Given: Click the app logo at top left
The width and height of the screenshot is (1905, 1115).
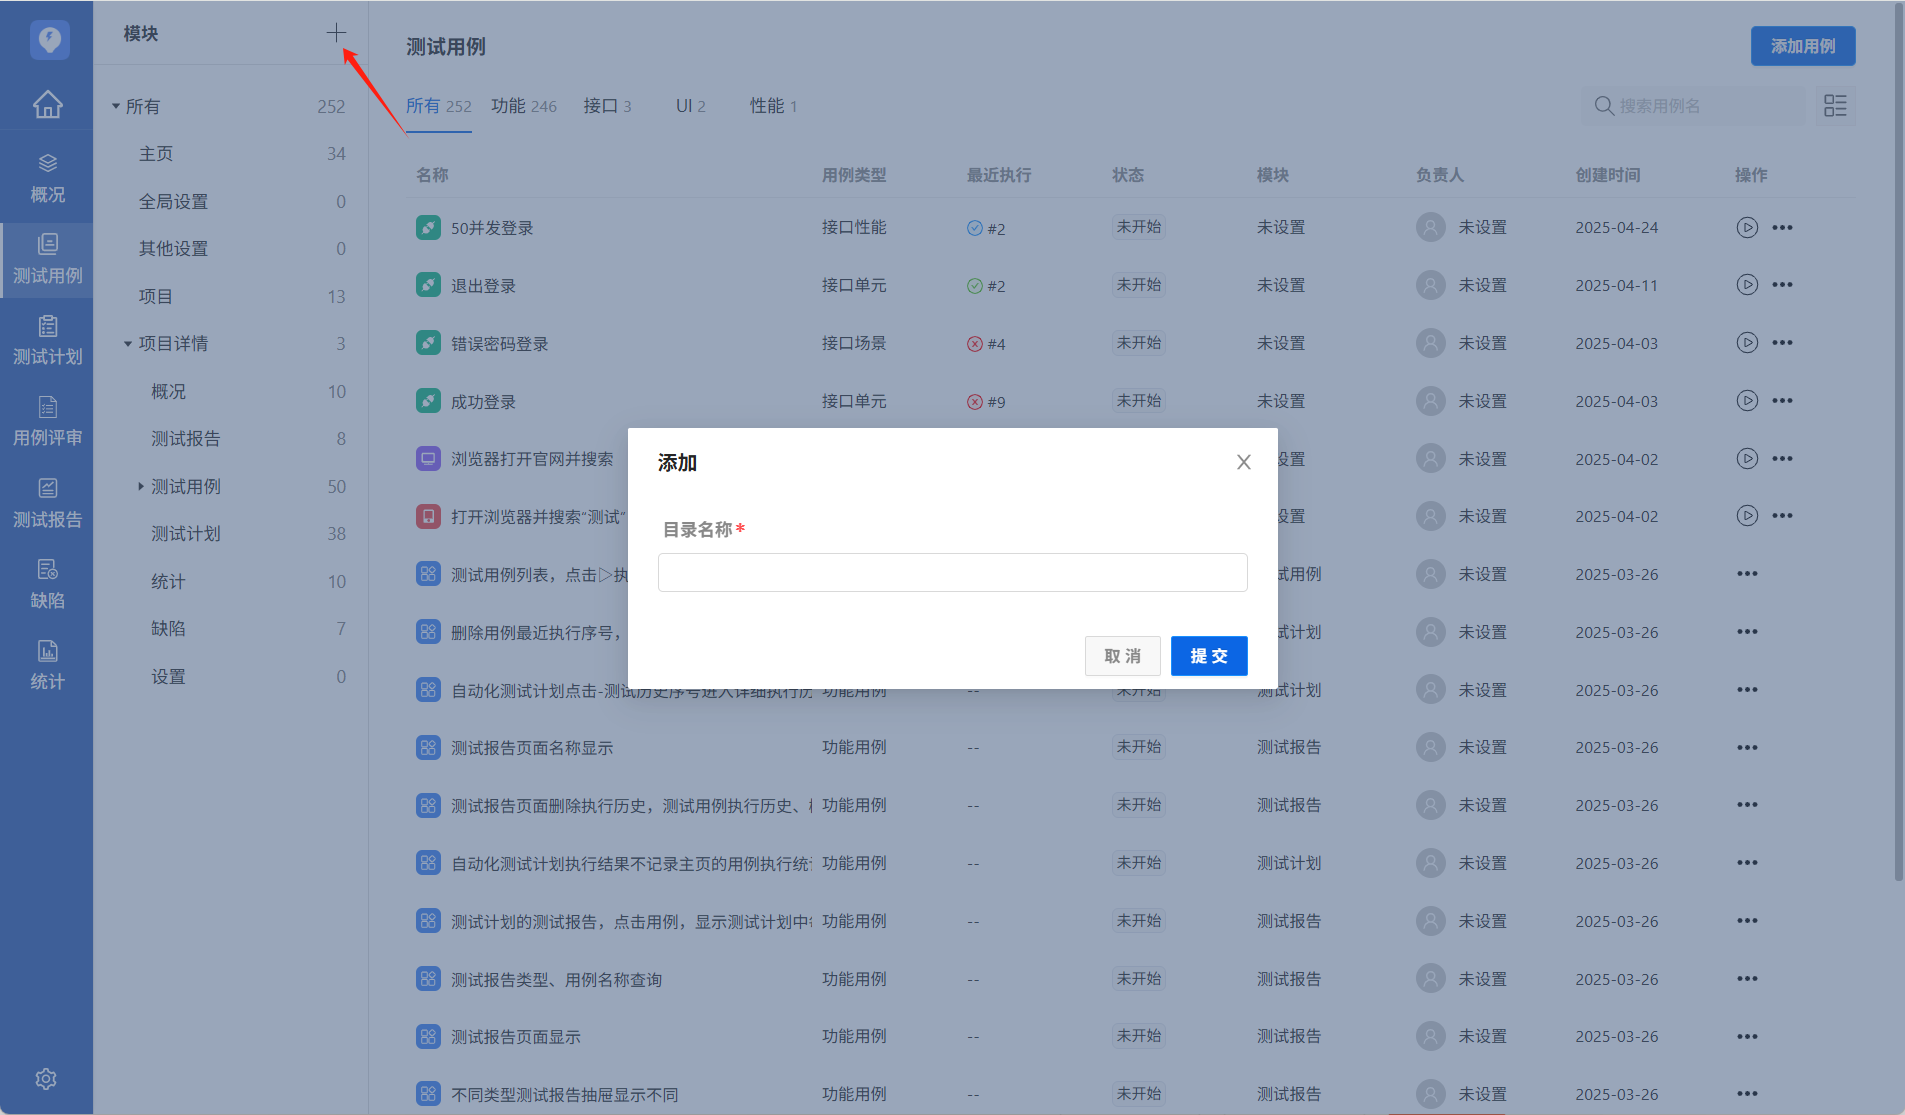Looking at the screenshot, I should point(49,40).
